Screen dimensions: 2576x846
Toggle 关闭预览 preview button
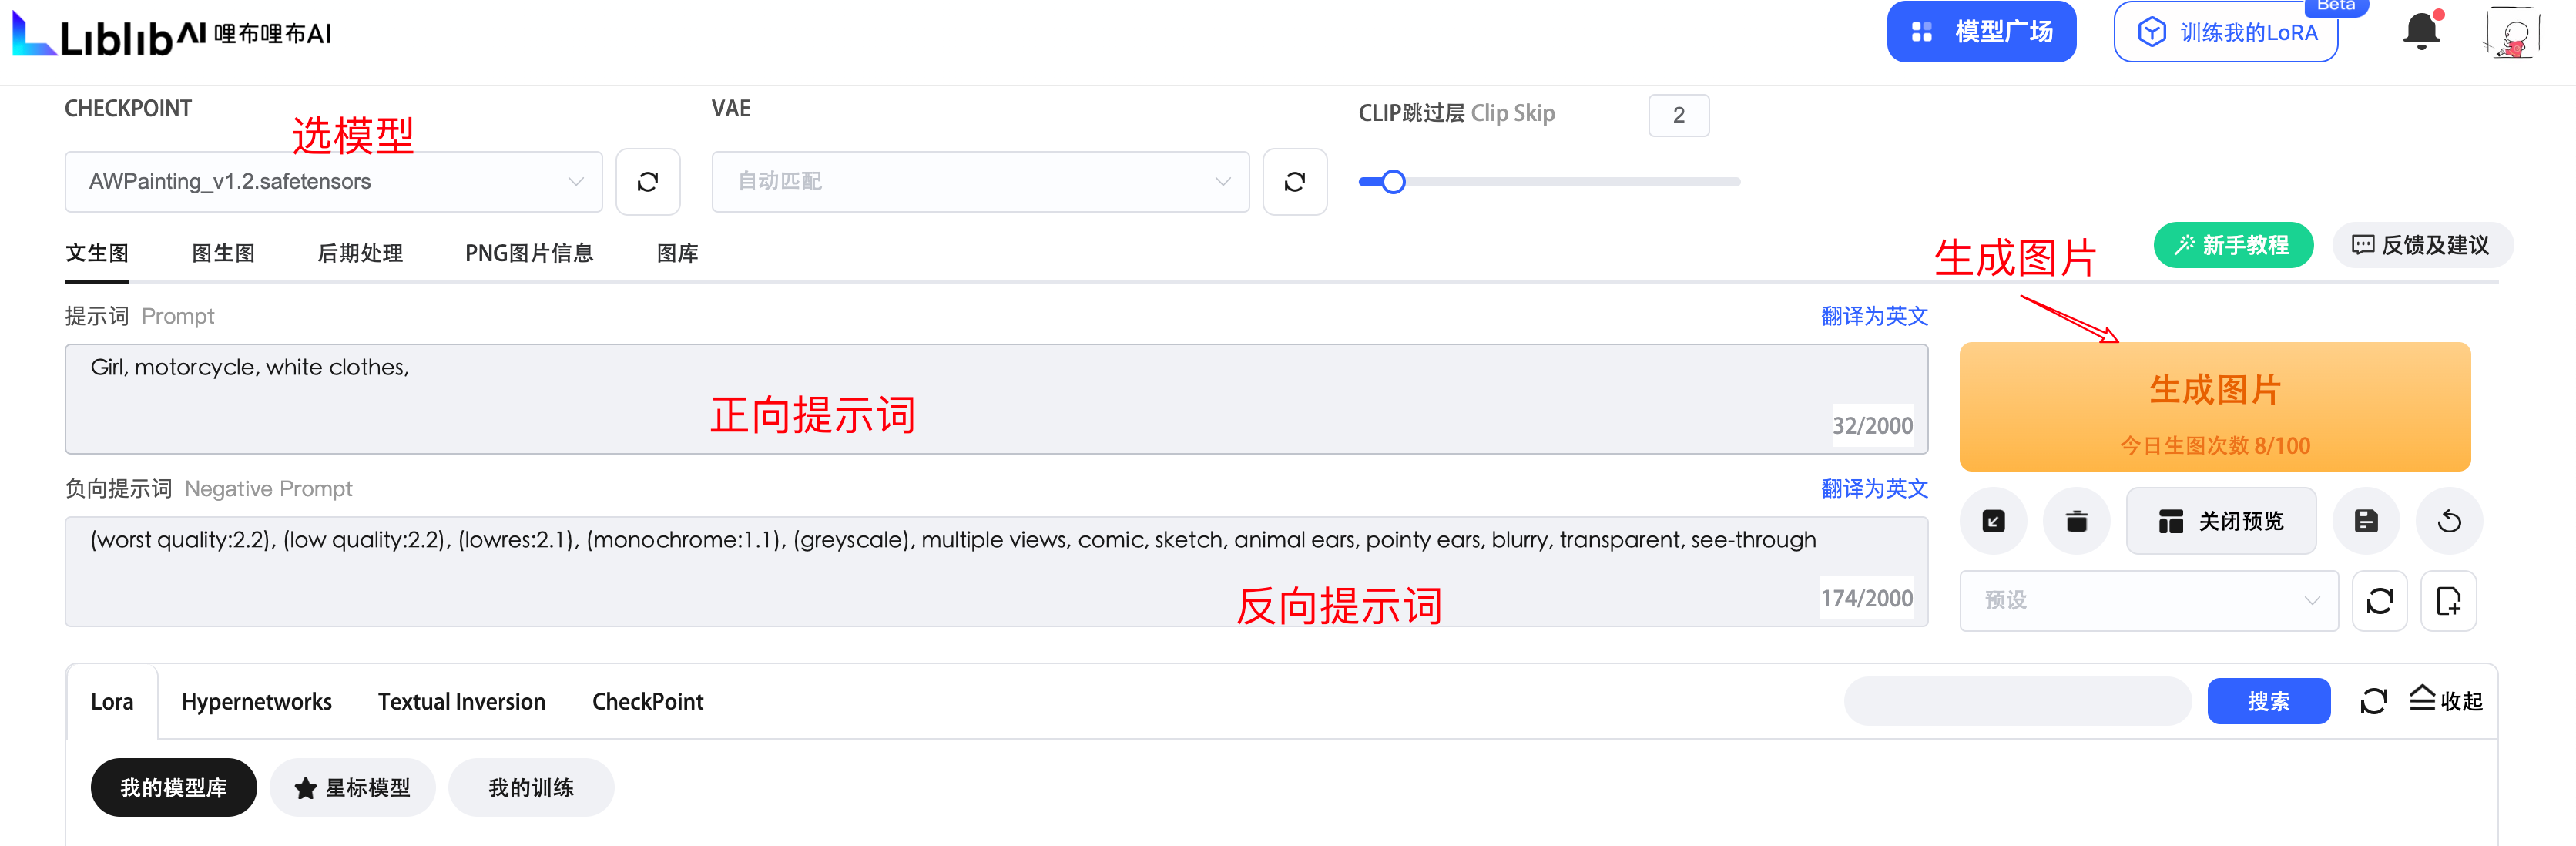pyautogui.click(x=2220, y=521)
